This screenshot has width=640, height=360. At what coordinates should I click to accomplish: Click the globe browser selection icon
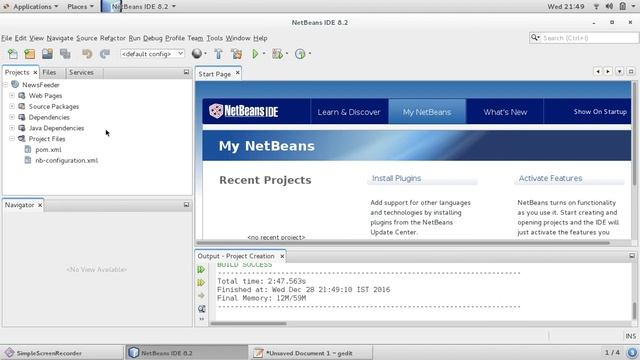197,53
